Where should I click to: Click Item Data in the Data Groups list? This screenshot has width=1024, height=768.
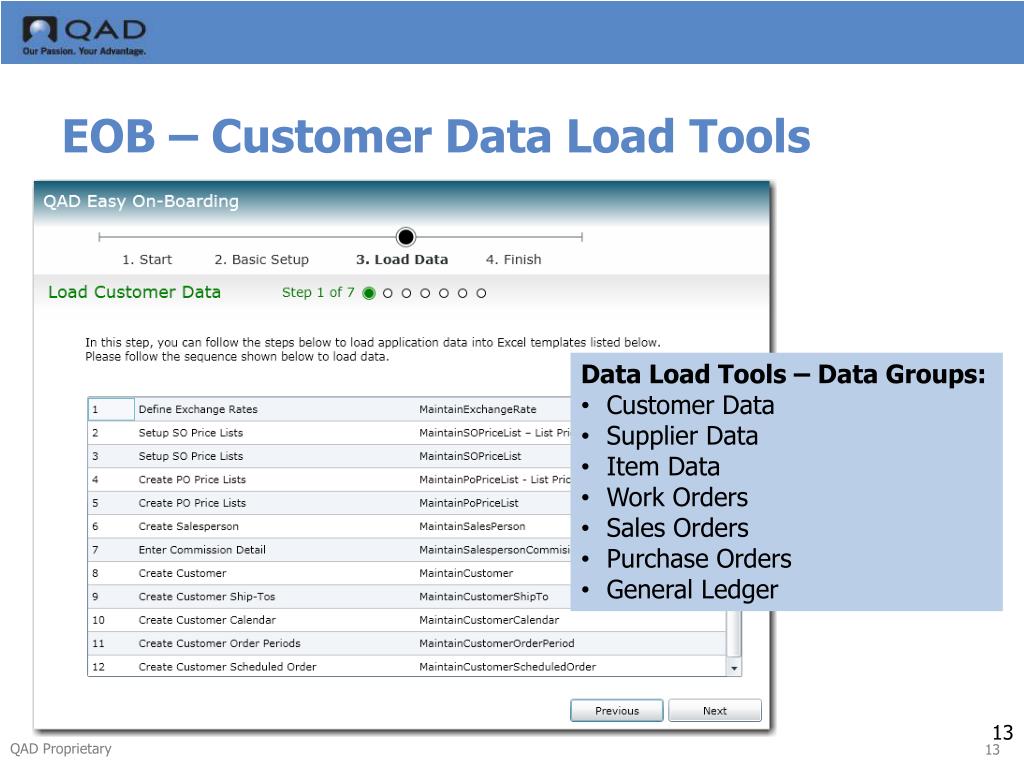(663, 467)
